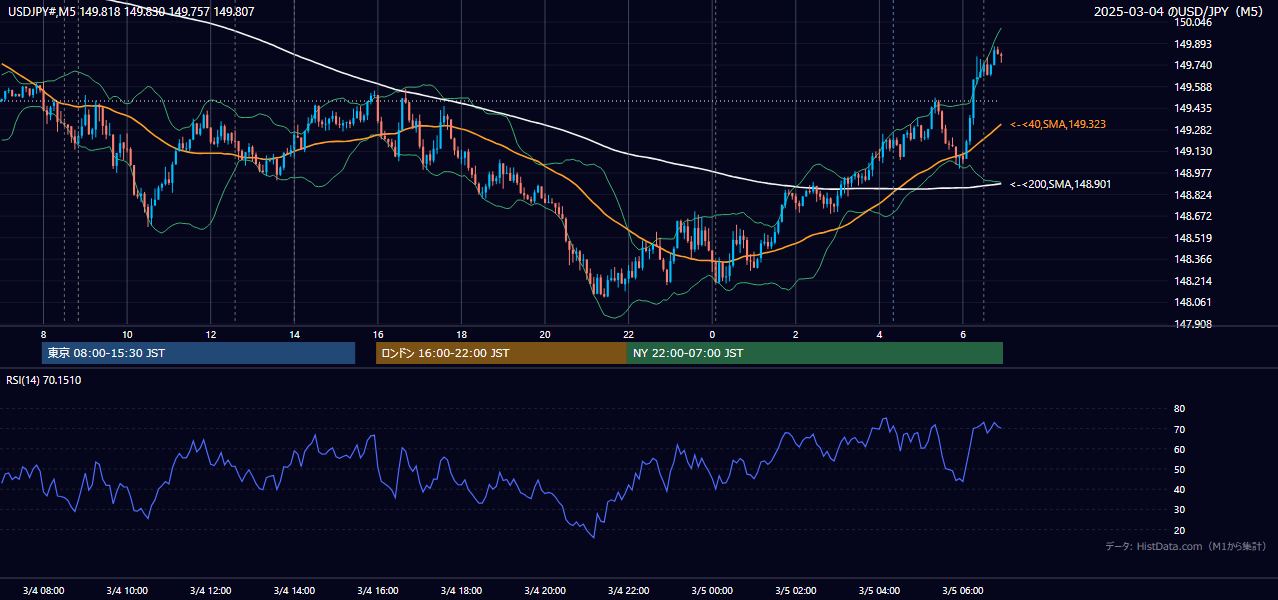Viewport: 1278px width, 600px height.
Task: Click hour label 10 under the price chart
Action: pos(127,334)
